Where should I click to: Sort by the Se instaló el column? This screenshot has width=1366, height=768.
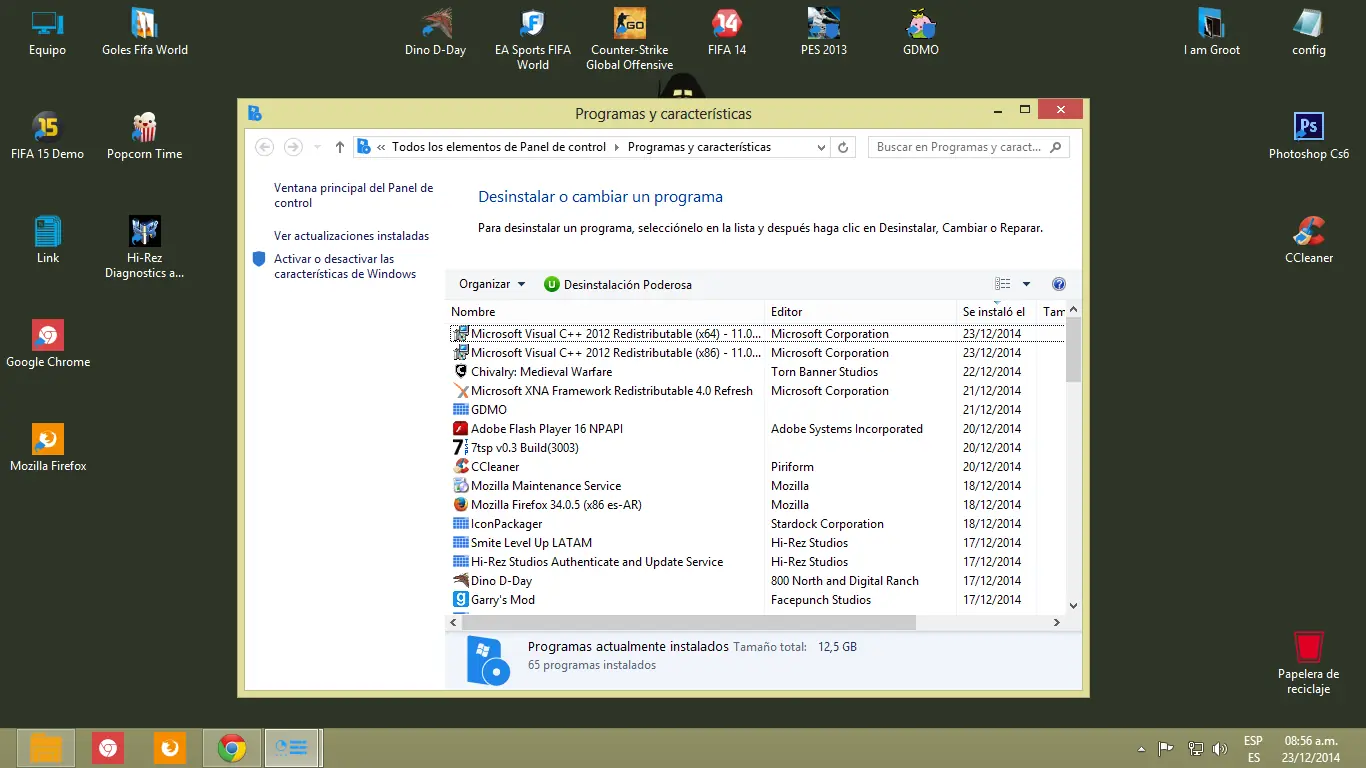[998, 312]
